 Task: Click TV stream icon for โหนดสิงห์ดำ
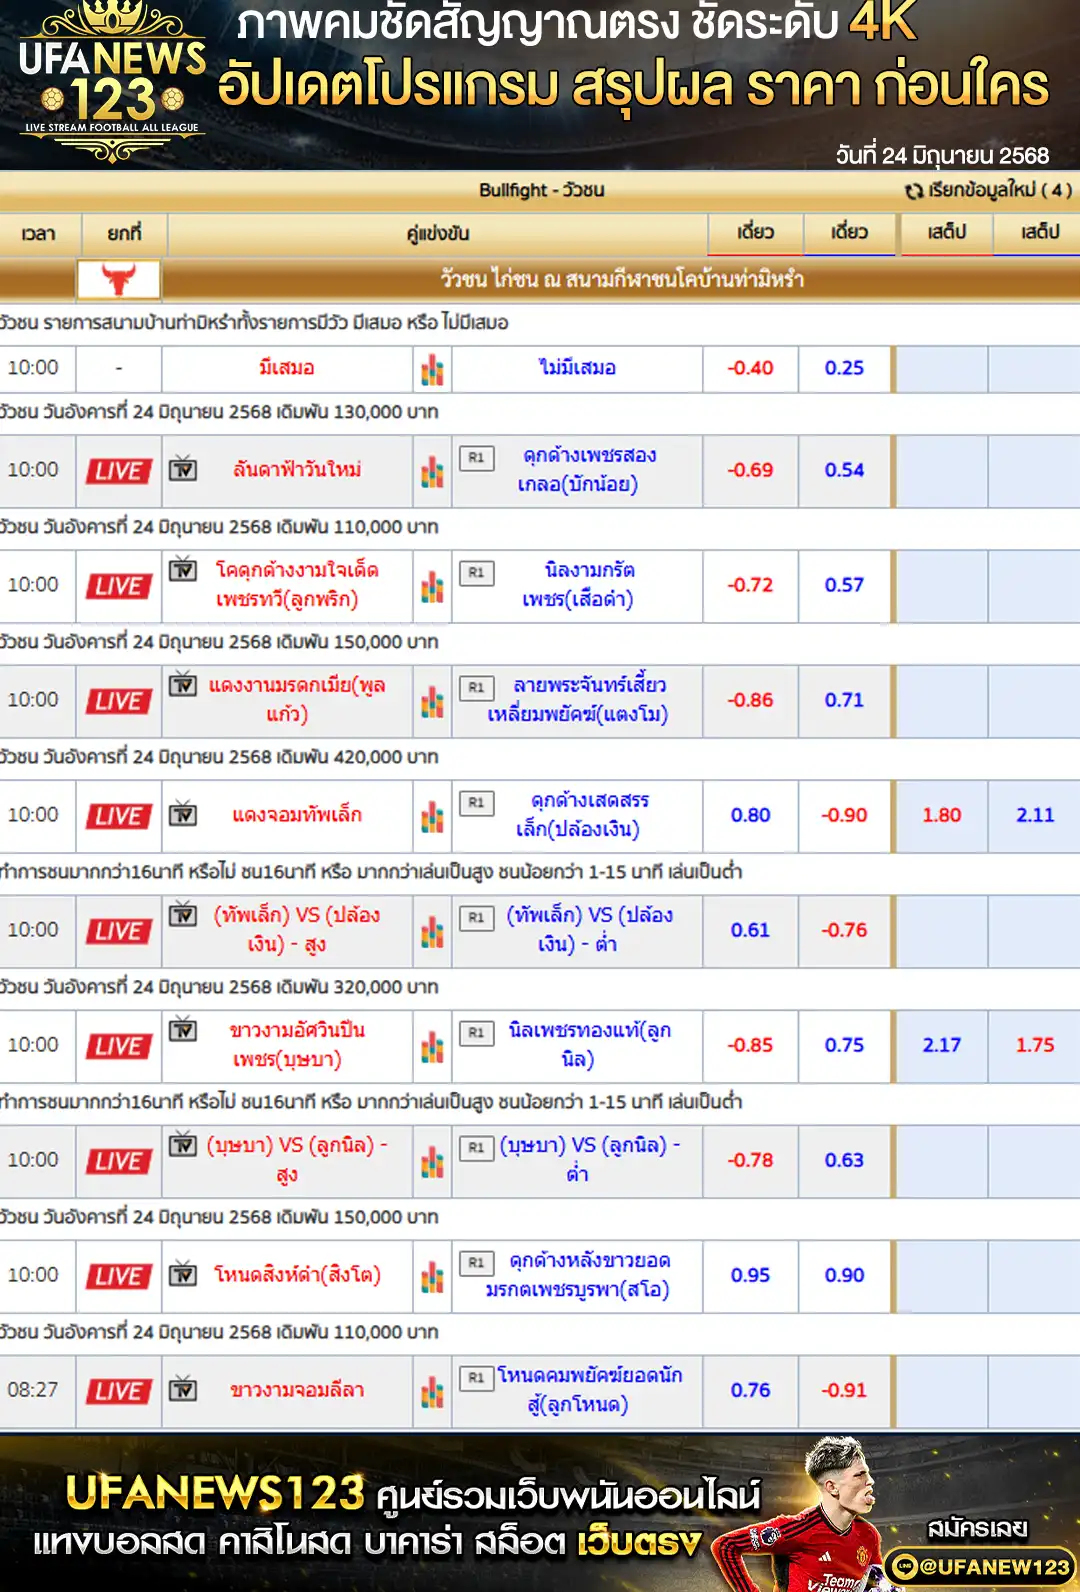(x=182, y=1274)
